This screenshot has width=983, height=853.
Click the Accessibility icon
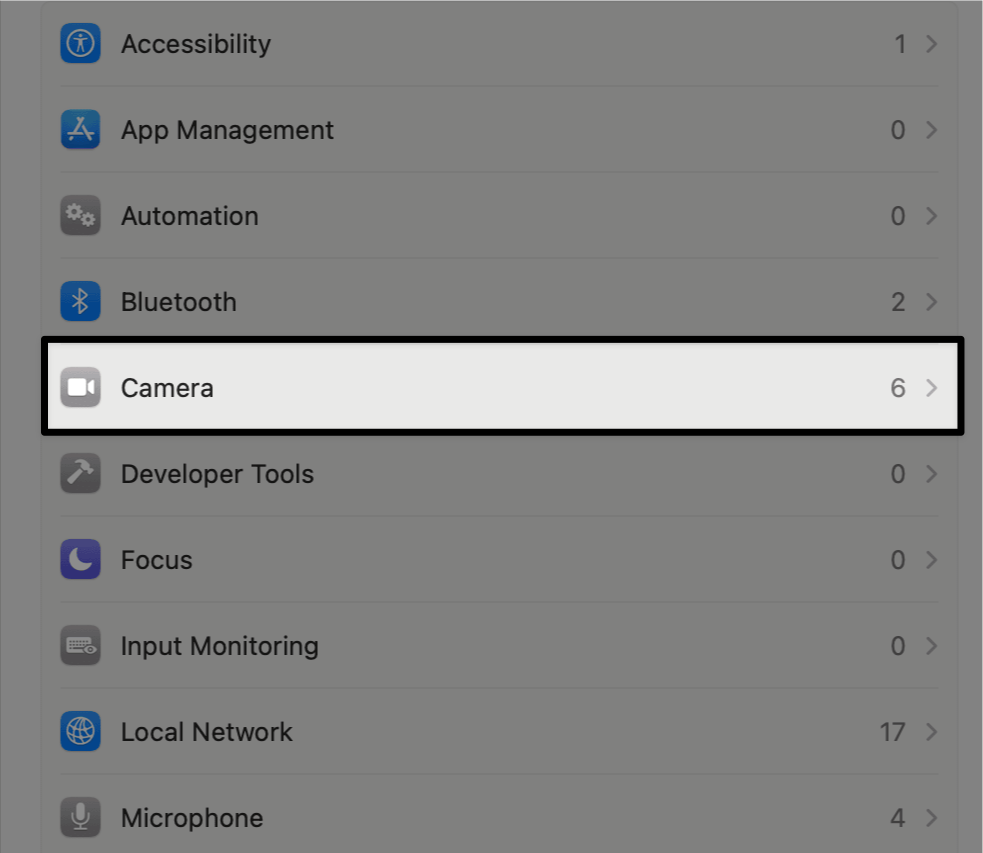coord(80,43)
